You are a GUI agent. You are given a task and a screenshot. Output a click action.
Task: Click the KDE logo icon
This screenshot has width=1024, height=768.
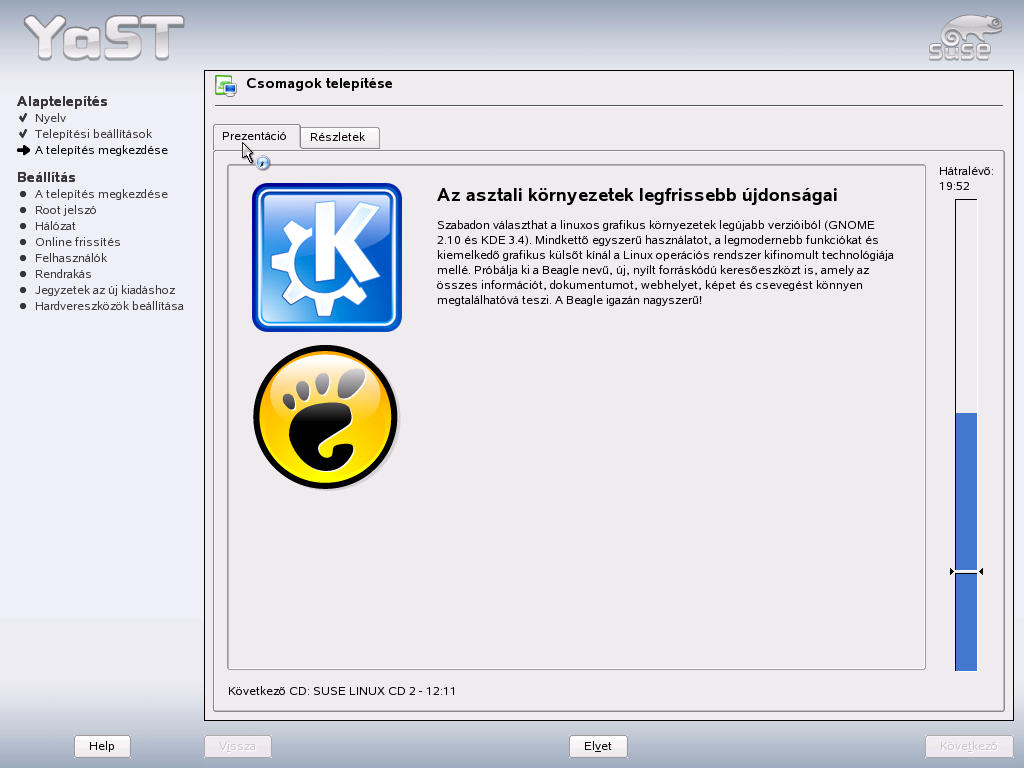pos(327,257)
